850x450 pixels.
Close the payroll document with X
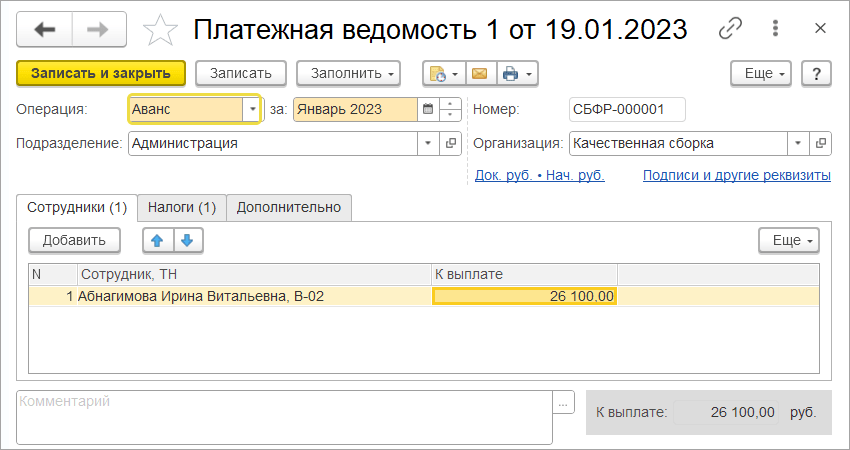[x=820, y=28]
